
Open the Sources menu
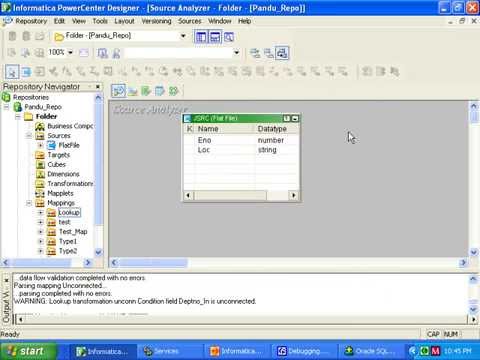(190, 21)
